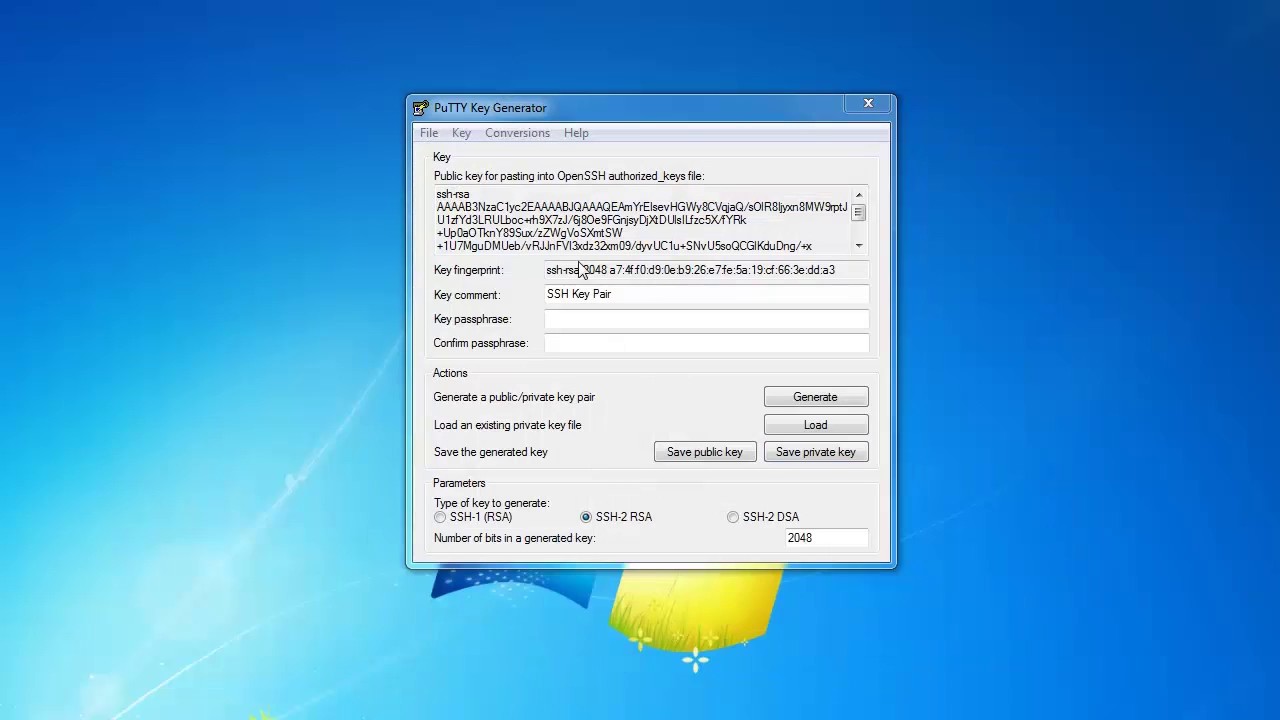Open the Conversions menu

517,133
